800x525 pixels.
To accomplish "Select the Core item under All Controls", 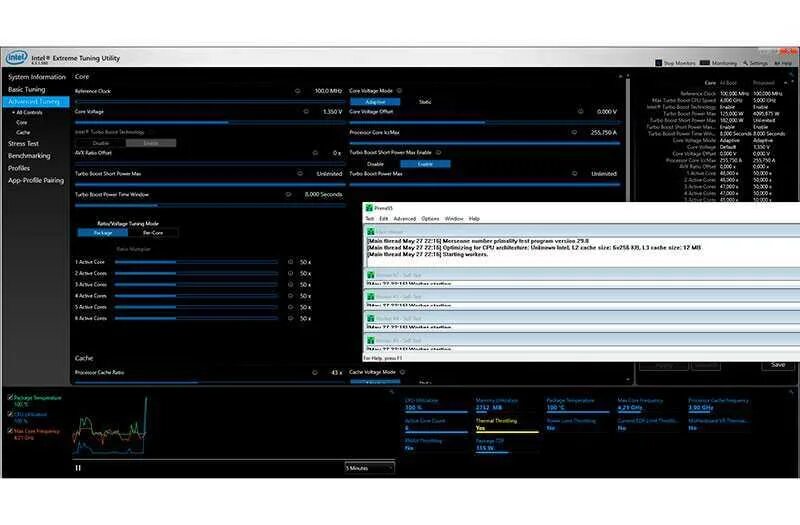I will (x=21, y=122).
